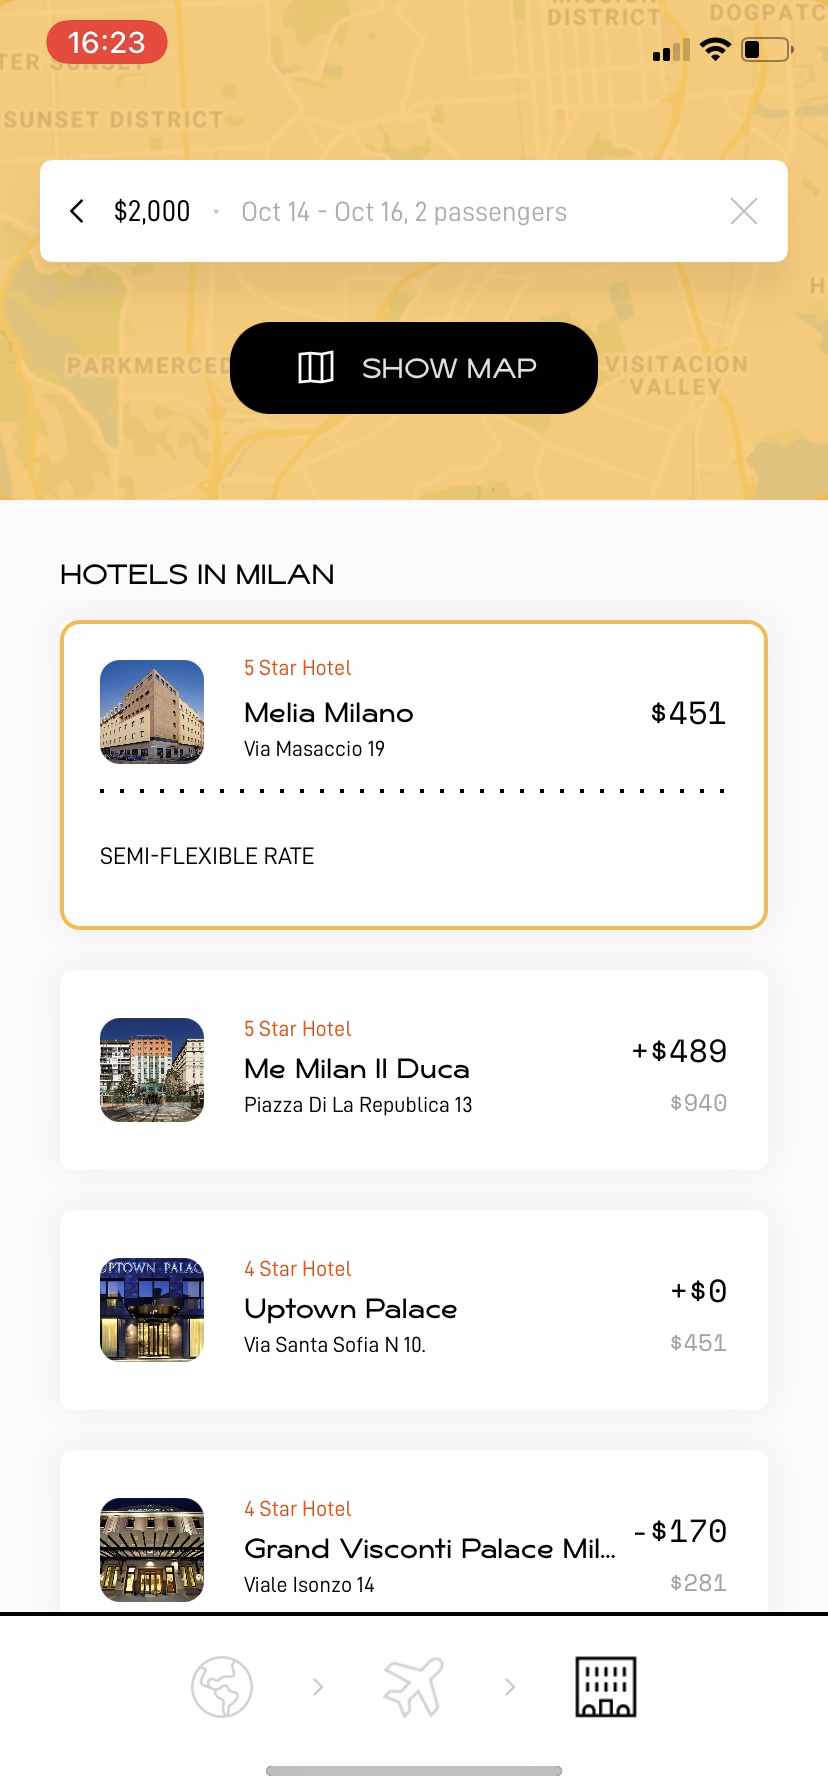The image size is (828, 1792).
Task: Tap the SEMI-FLEXIBLE RATE label
Action: pyautogui.click(x=207, y=856)
